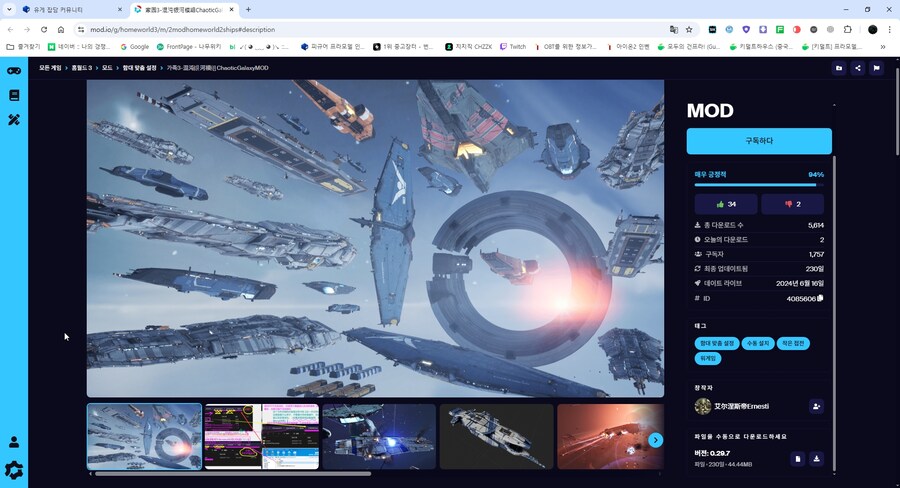Open the settings gear in left sidebar

coord(14,469)
